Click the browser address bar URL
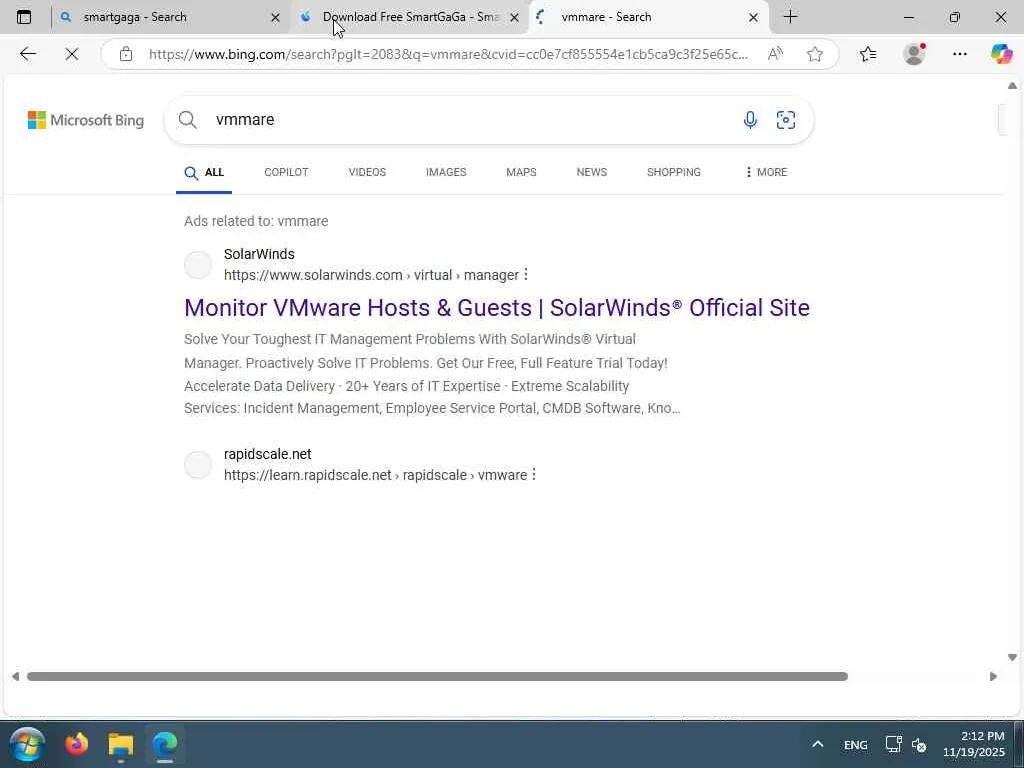The width and height of the screenshot is (1024, 768). [448, 54]
